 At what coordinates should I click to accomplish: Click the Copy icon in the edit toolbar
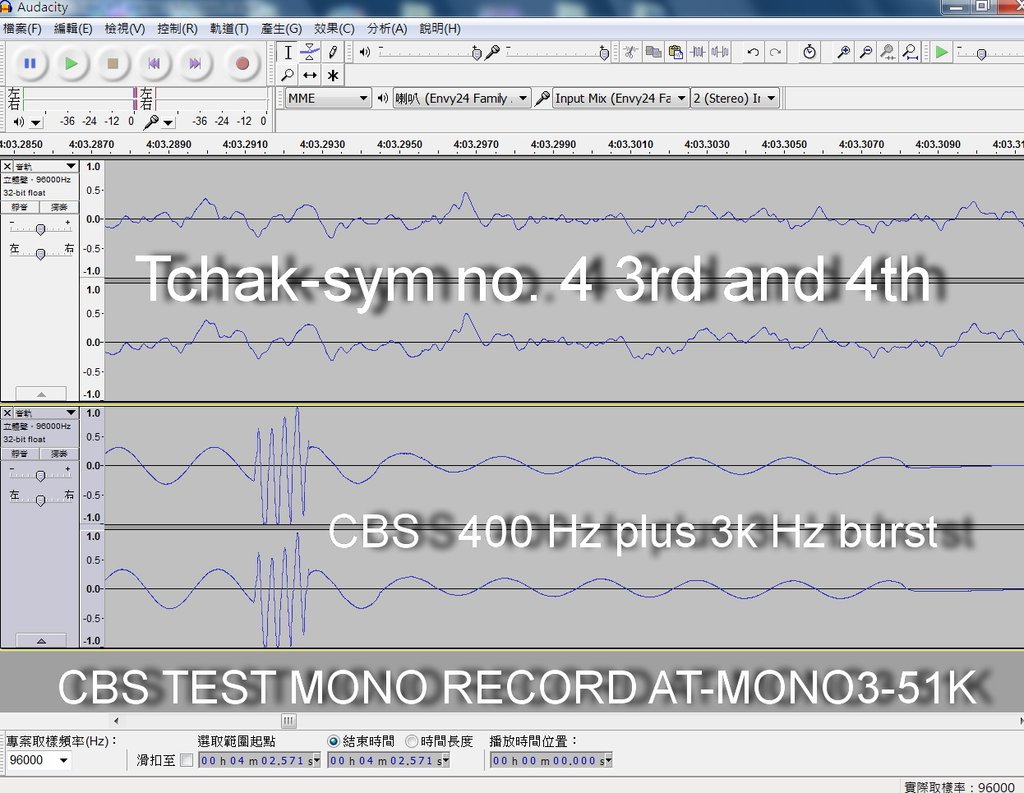click(653, 52)
